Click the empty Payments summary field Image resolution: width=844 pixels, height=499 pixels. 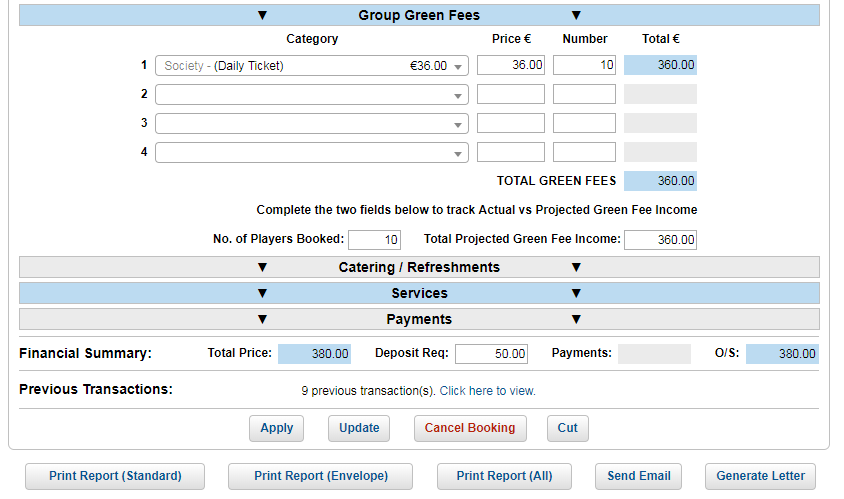[655, 354]
